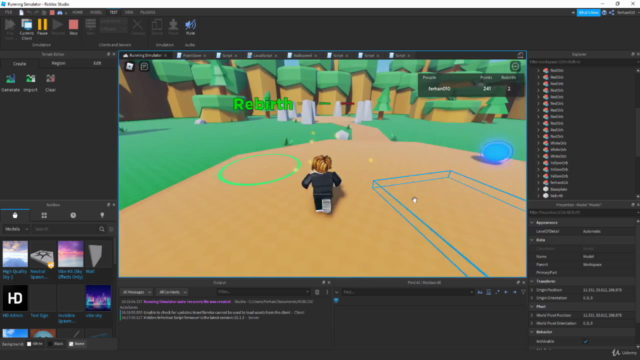The image size is (640, 360).
Task: Open the HOME ribbon tab
Action: (78, 13)
